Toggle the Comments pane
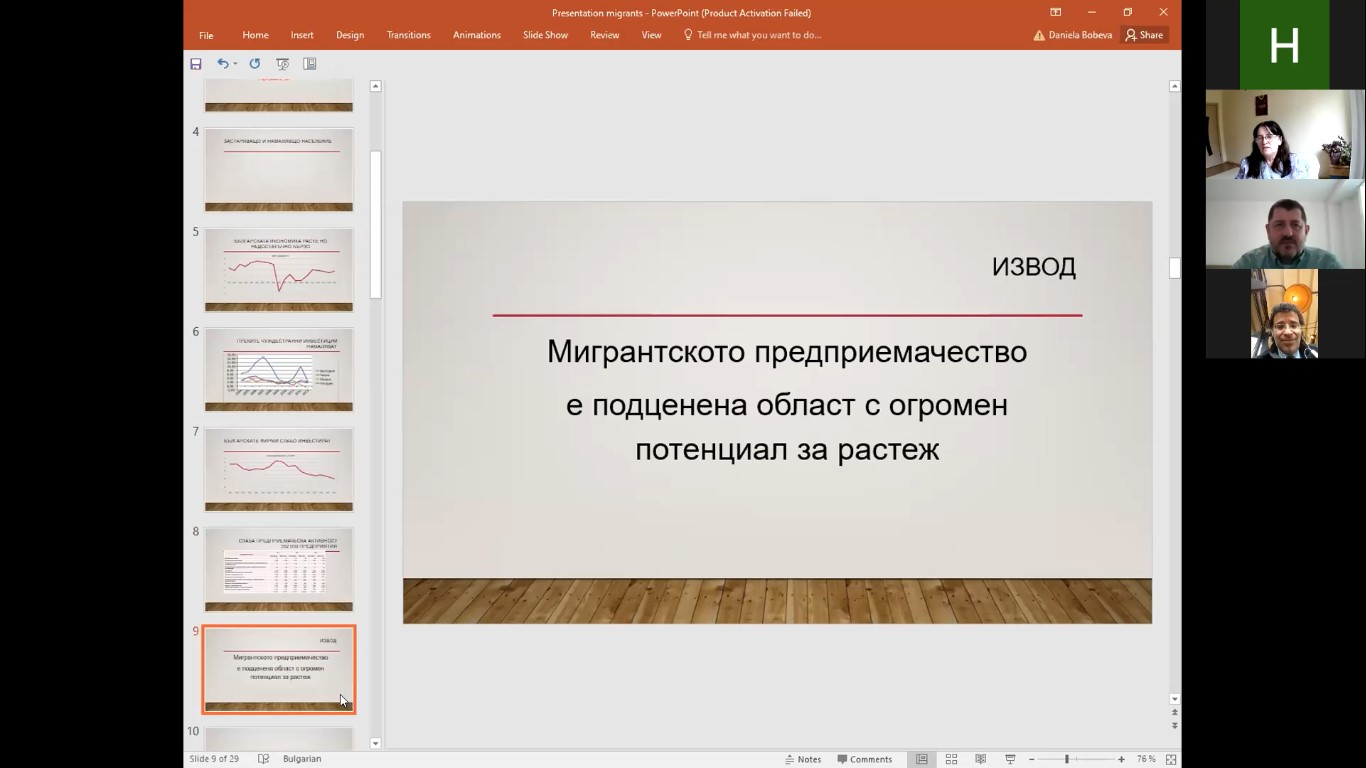Image resolution: width=1366 pixels, height=768 pixels. 865,759
